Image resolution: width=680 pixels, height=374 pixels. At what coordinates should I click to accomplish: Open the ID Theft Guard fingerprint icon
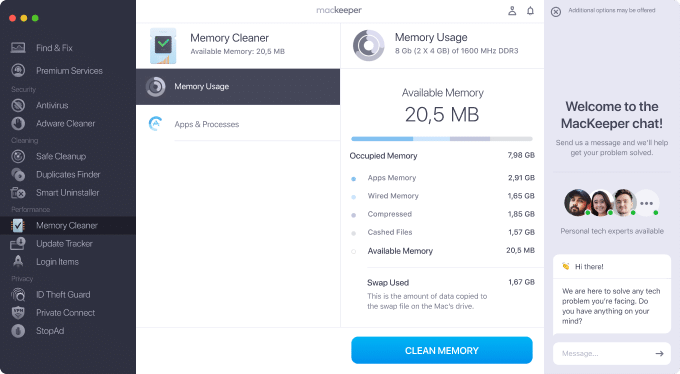[x=18, y=295]
